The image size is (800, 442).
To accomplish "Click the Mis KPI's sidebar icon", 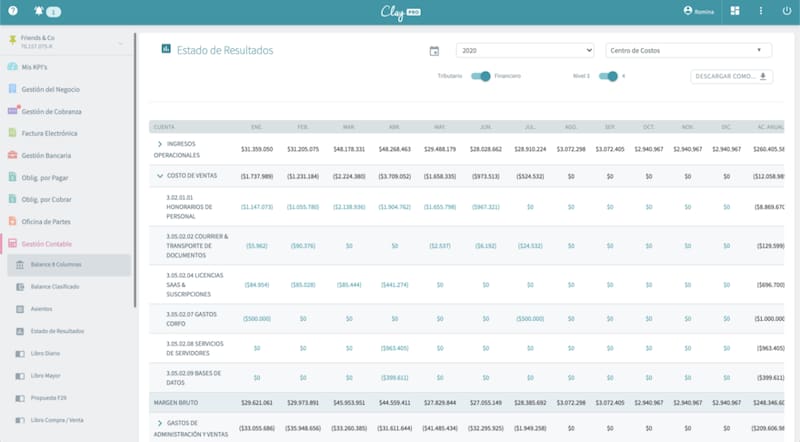I will point(12,67).
